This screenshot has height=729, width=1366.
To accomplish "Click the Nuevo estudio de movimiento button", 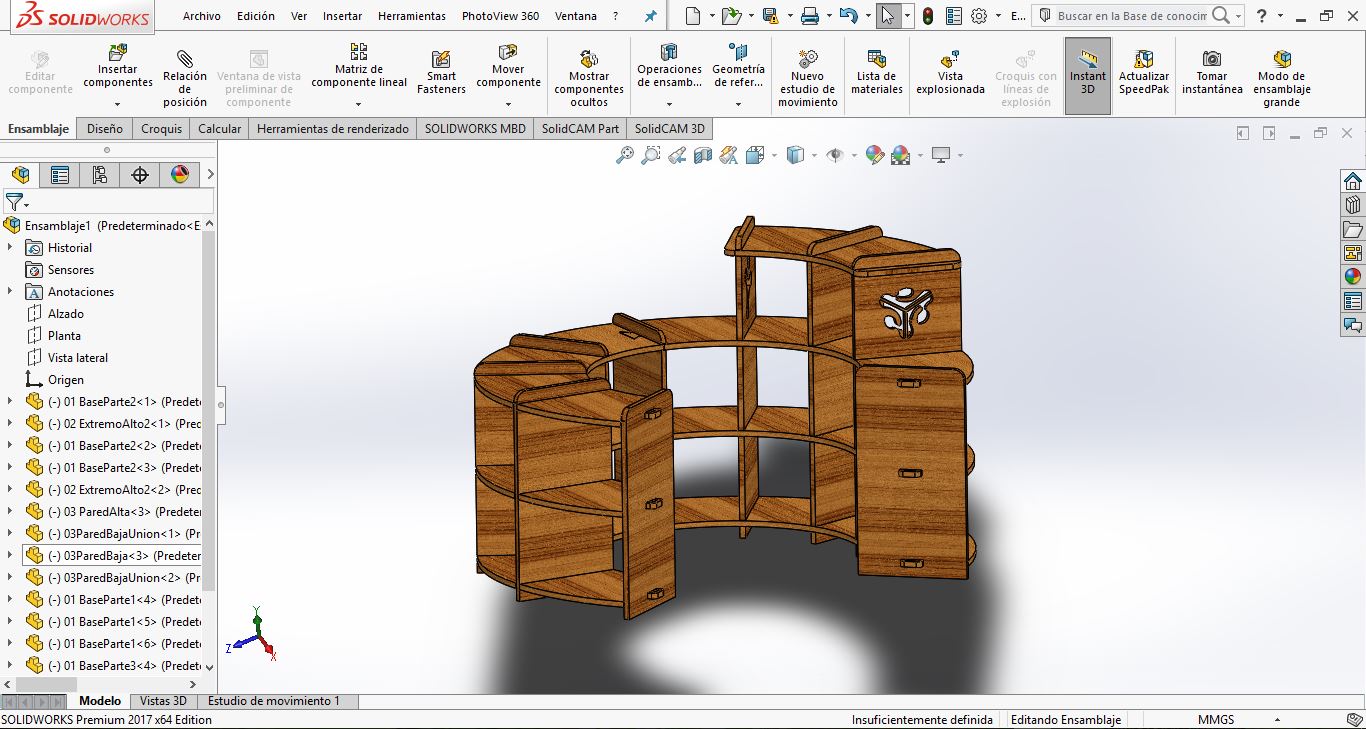I will point(807,59).
